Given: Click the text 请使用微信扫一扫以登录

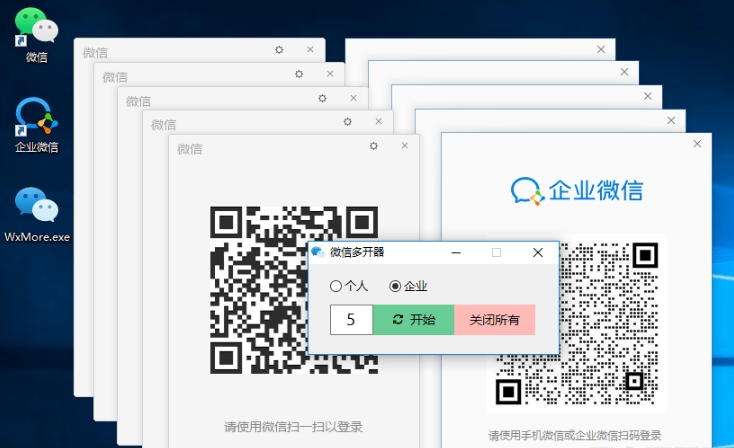Looking at the screenshot, I should pyautogui.click(x=294, y=427).
